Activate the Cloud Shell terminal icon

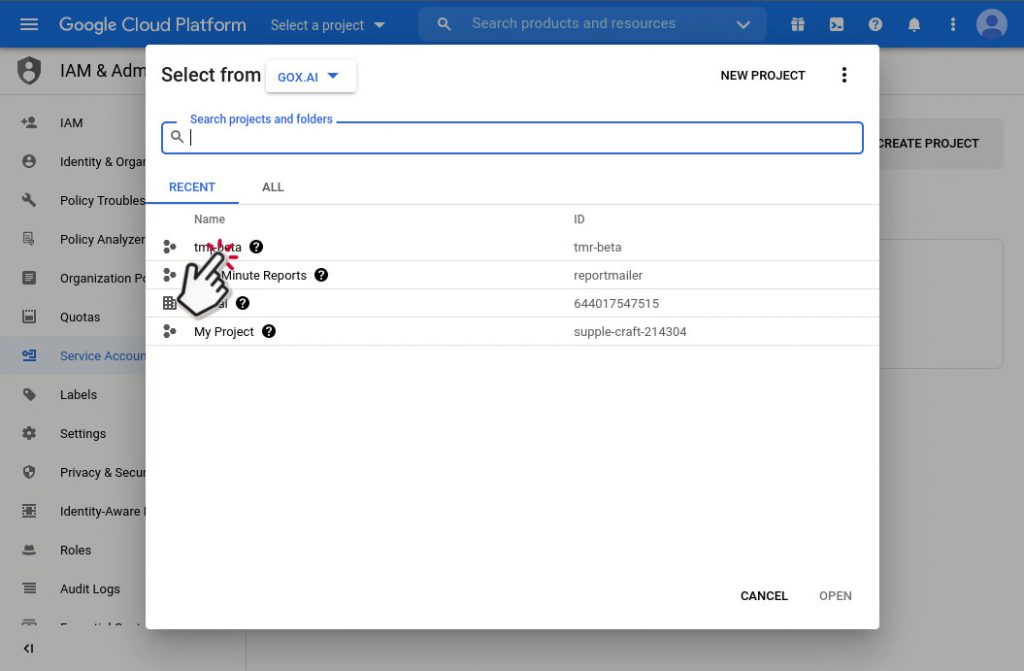(837, 24)
